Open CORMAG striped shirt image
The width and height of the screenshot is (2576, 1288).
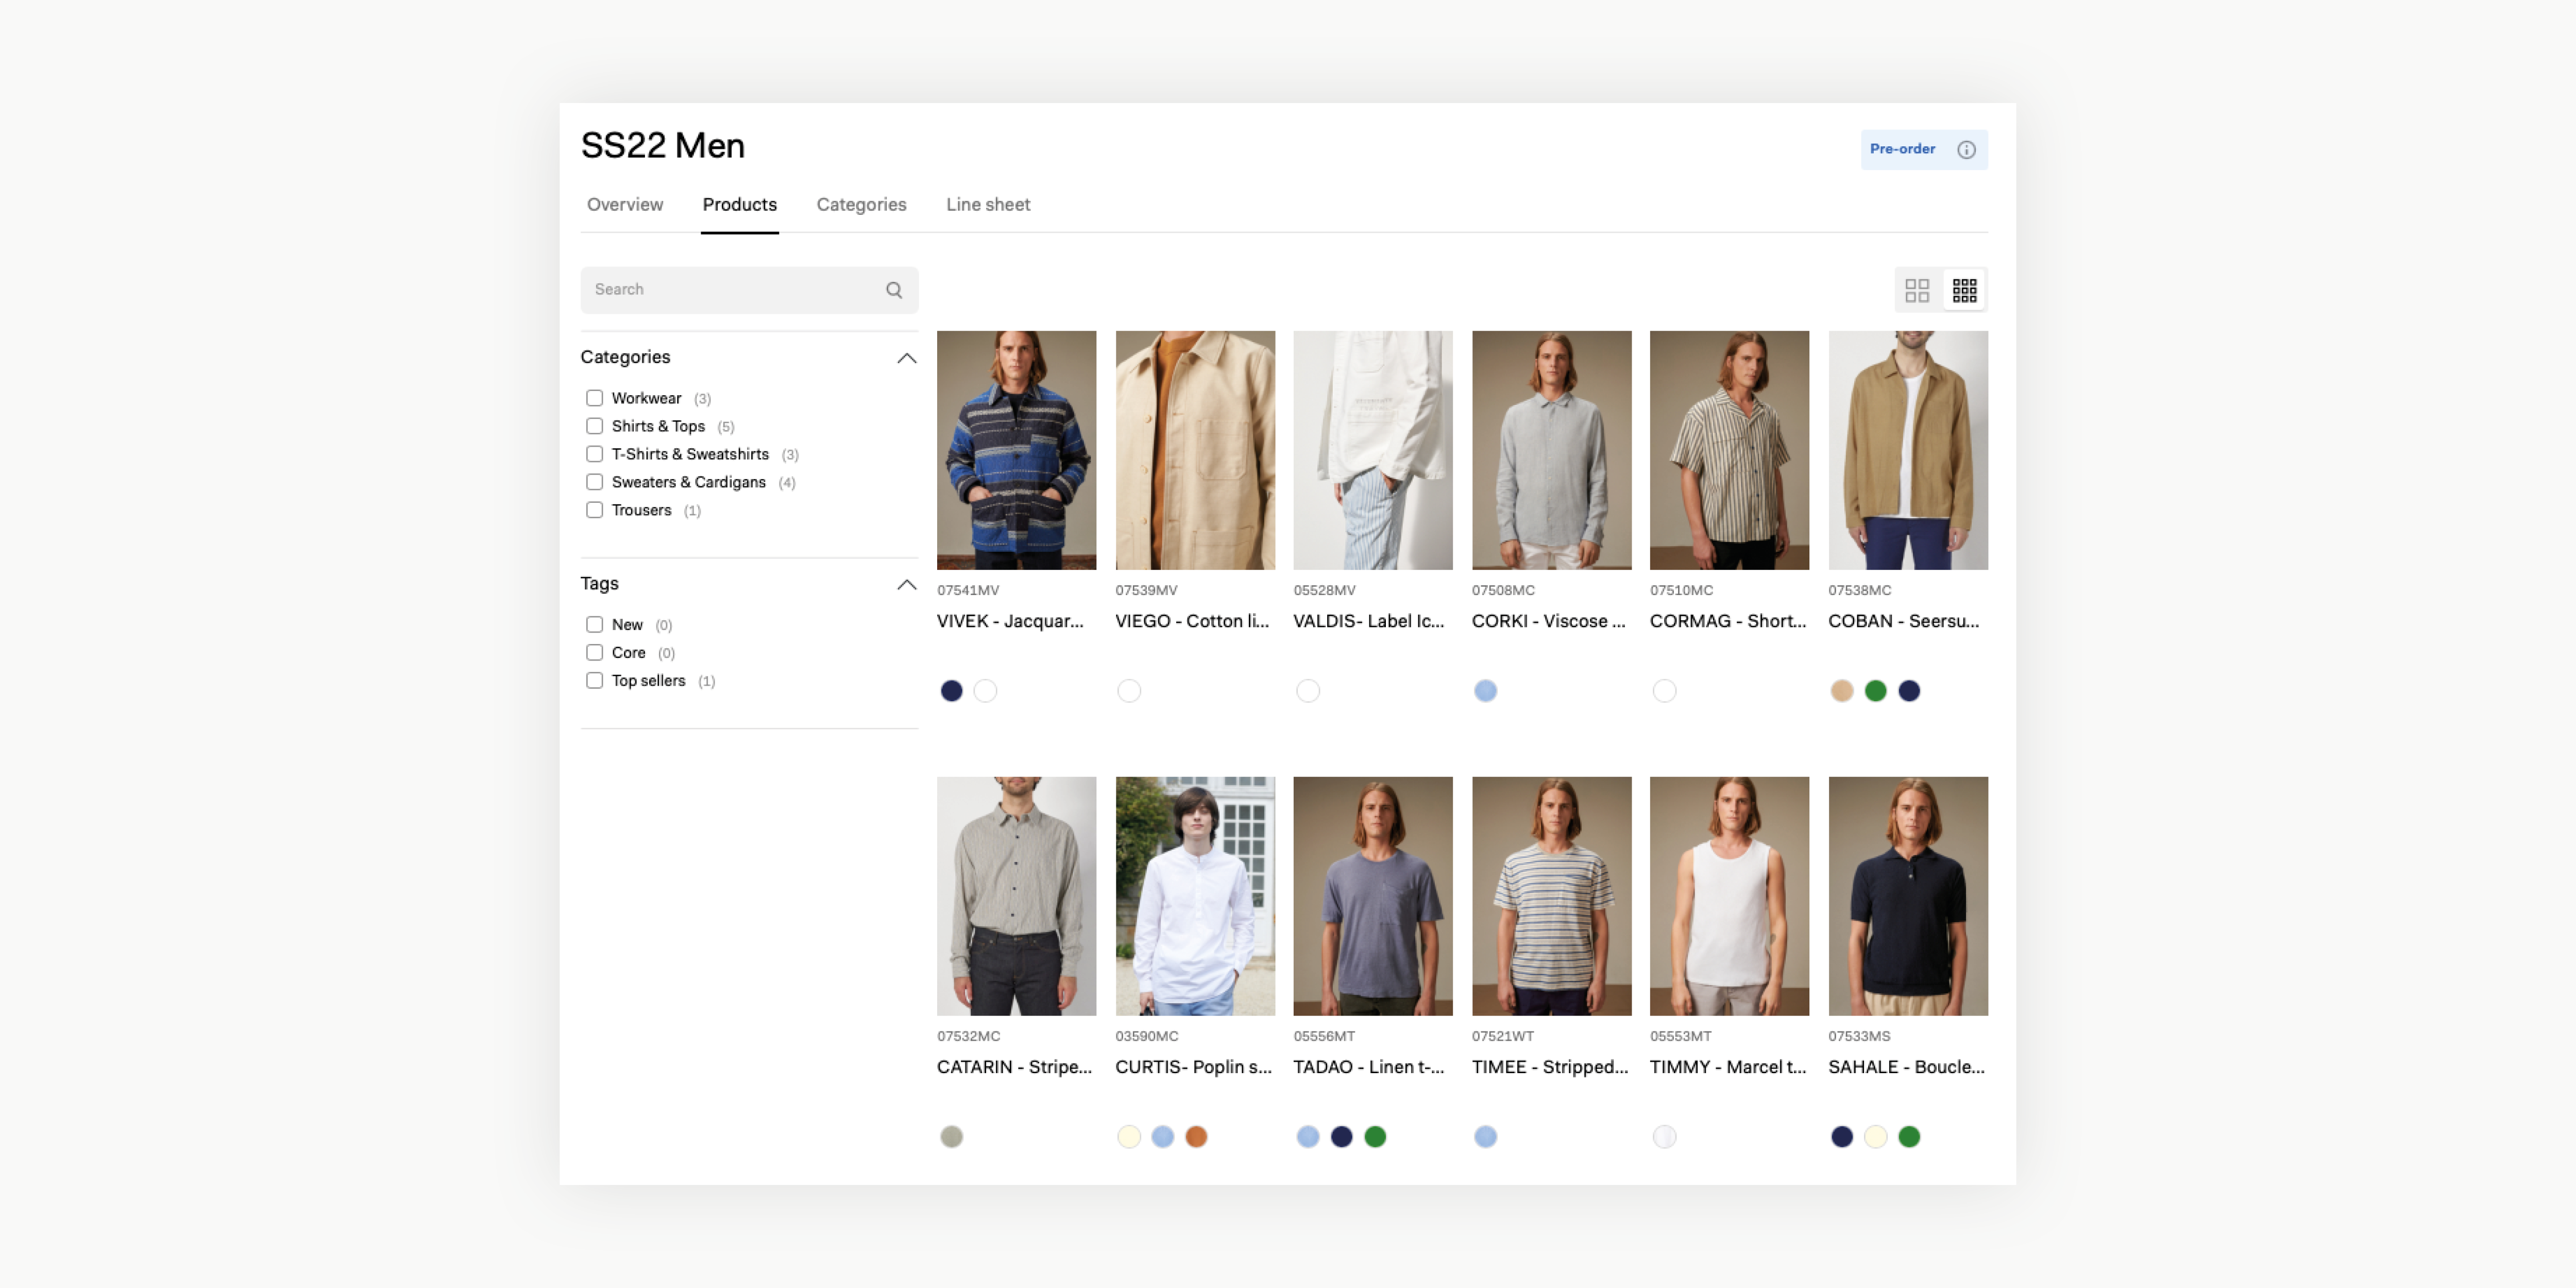[x=1729, y=450]
